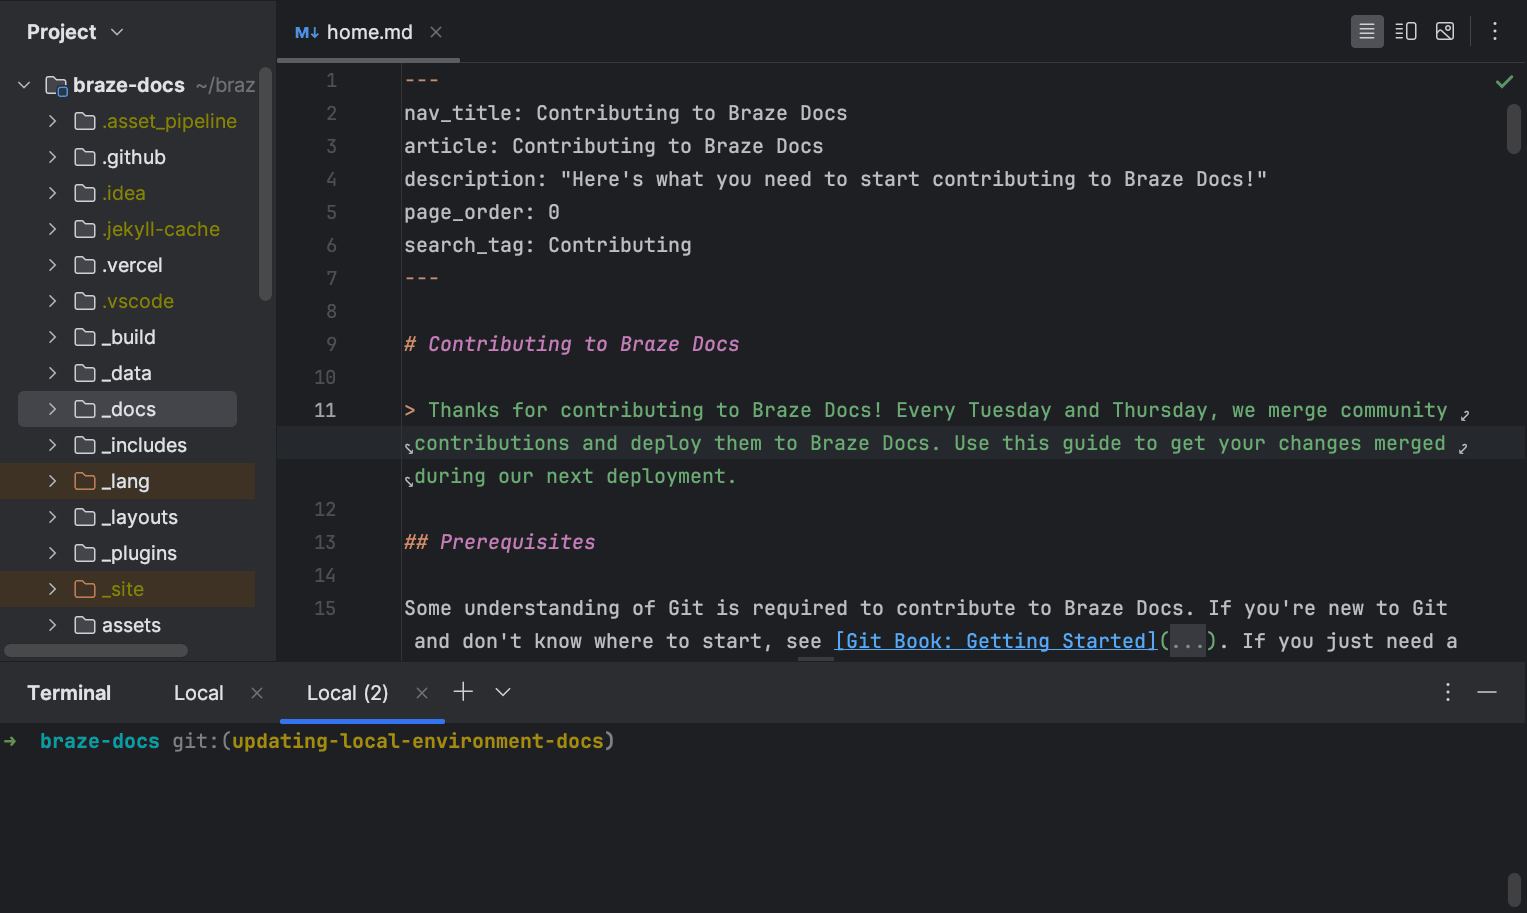Open the Git Book: Getting Started link
The width and height of the screenshot is (1527, 913).
pyautogui.click(x=995, y=641)
